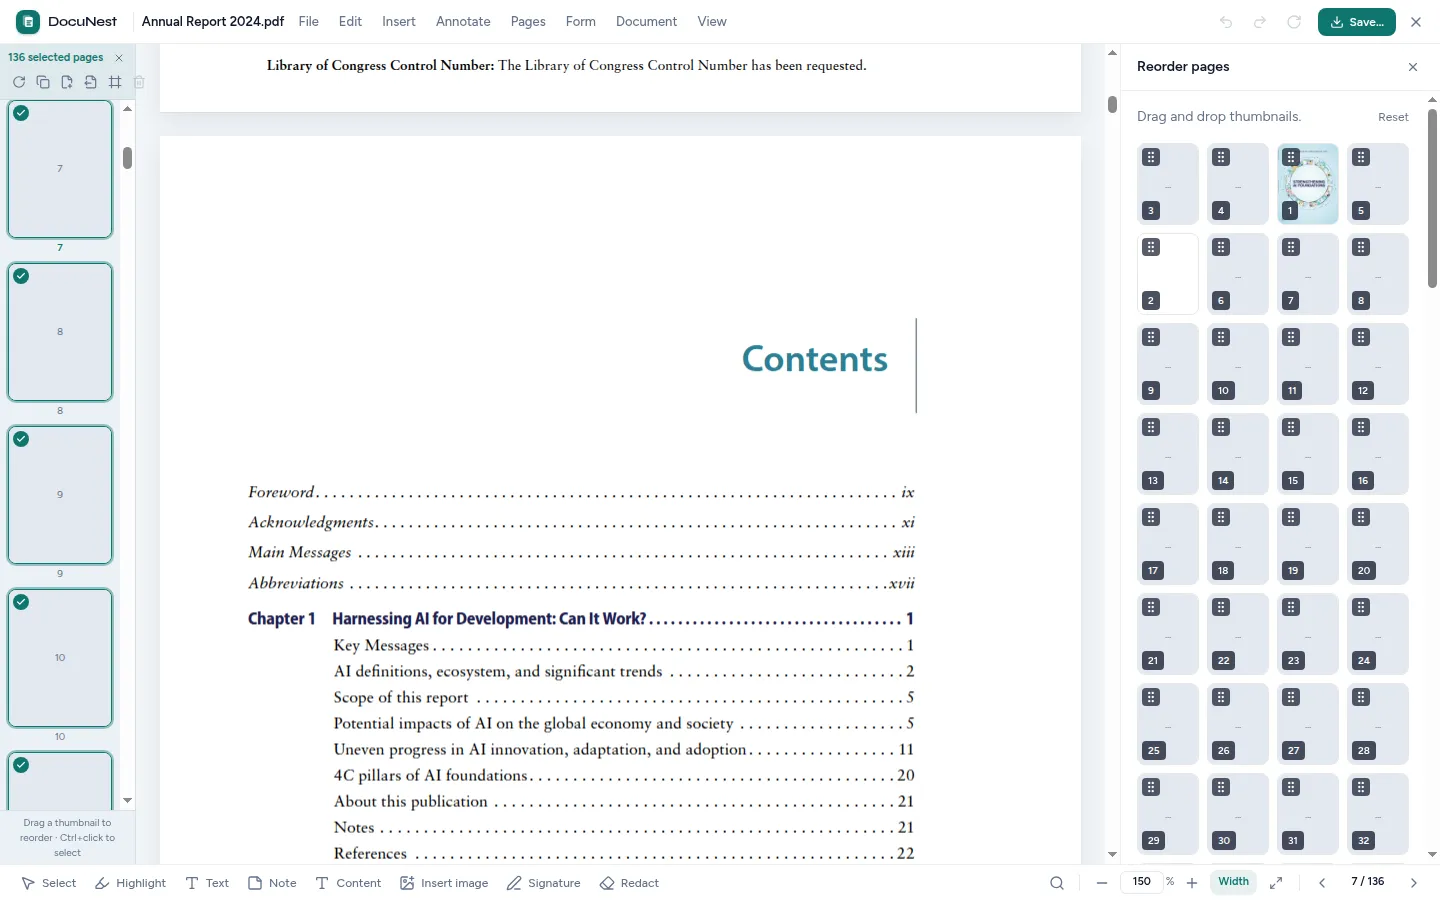This screenshot has width=1440, height=900.
Task: Choose the Redact tool
Action: 629,883
